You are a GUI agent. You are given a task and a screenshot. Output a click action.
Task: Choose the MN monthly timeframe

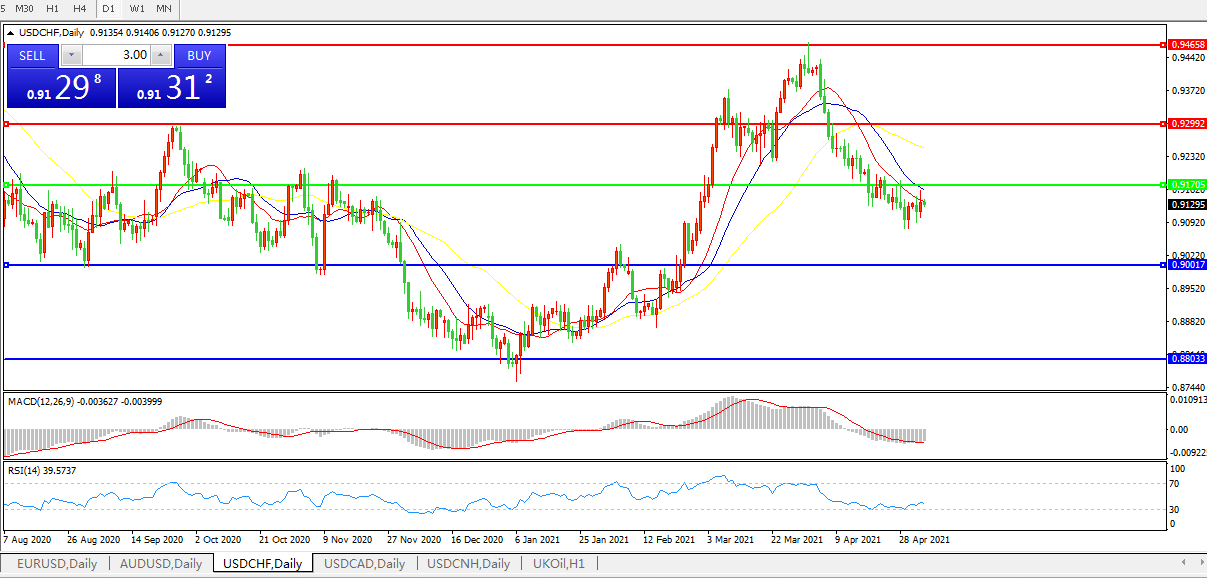[x=164, y=9]
